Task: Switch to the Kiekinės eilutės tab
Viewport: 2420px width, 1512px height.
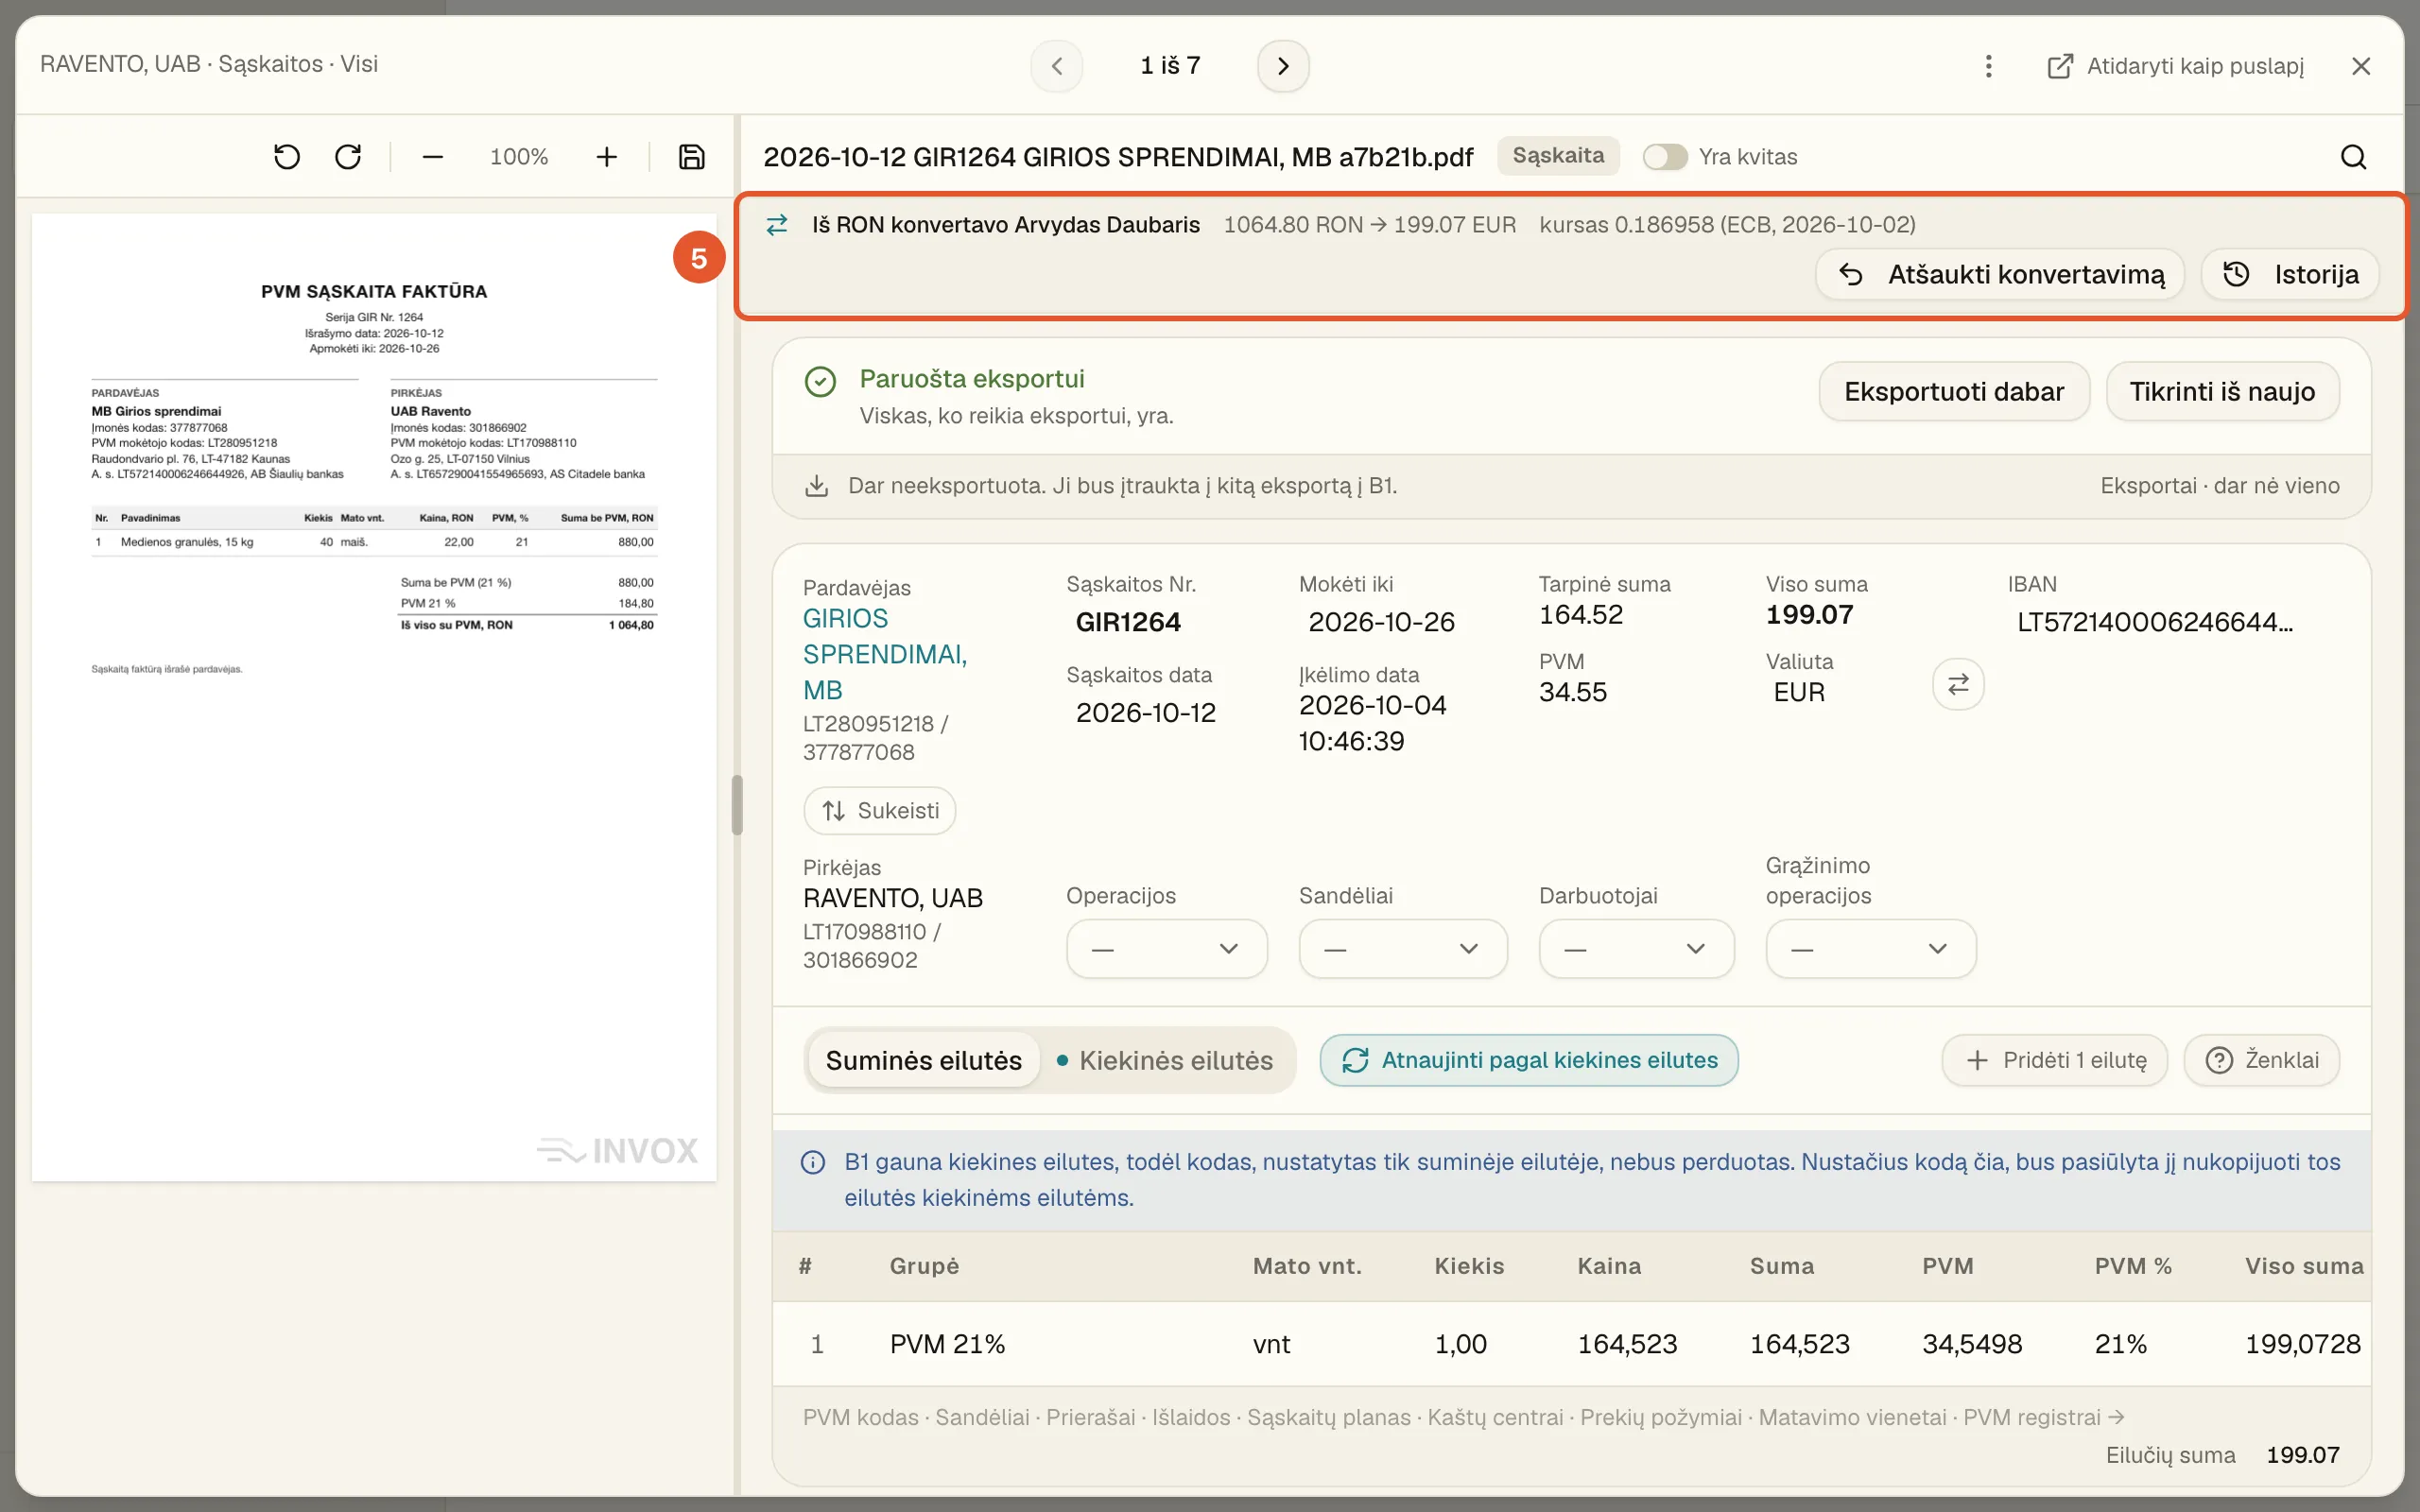Action: [x=1165, y=1060]
